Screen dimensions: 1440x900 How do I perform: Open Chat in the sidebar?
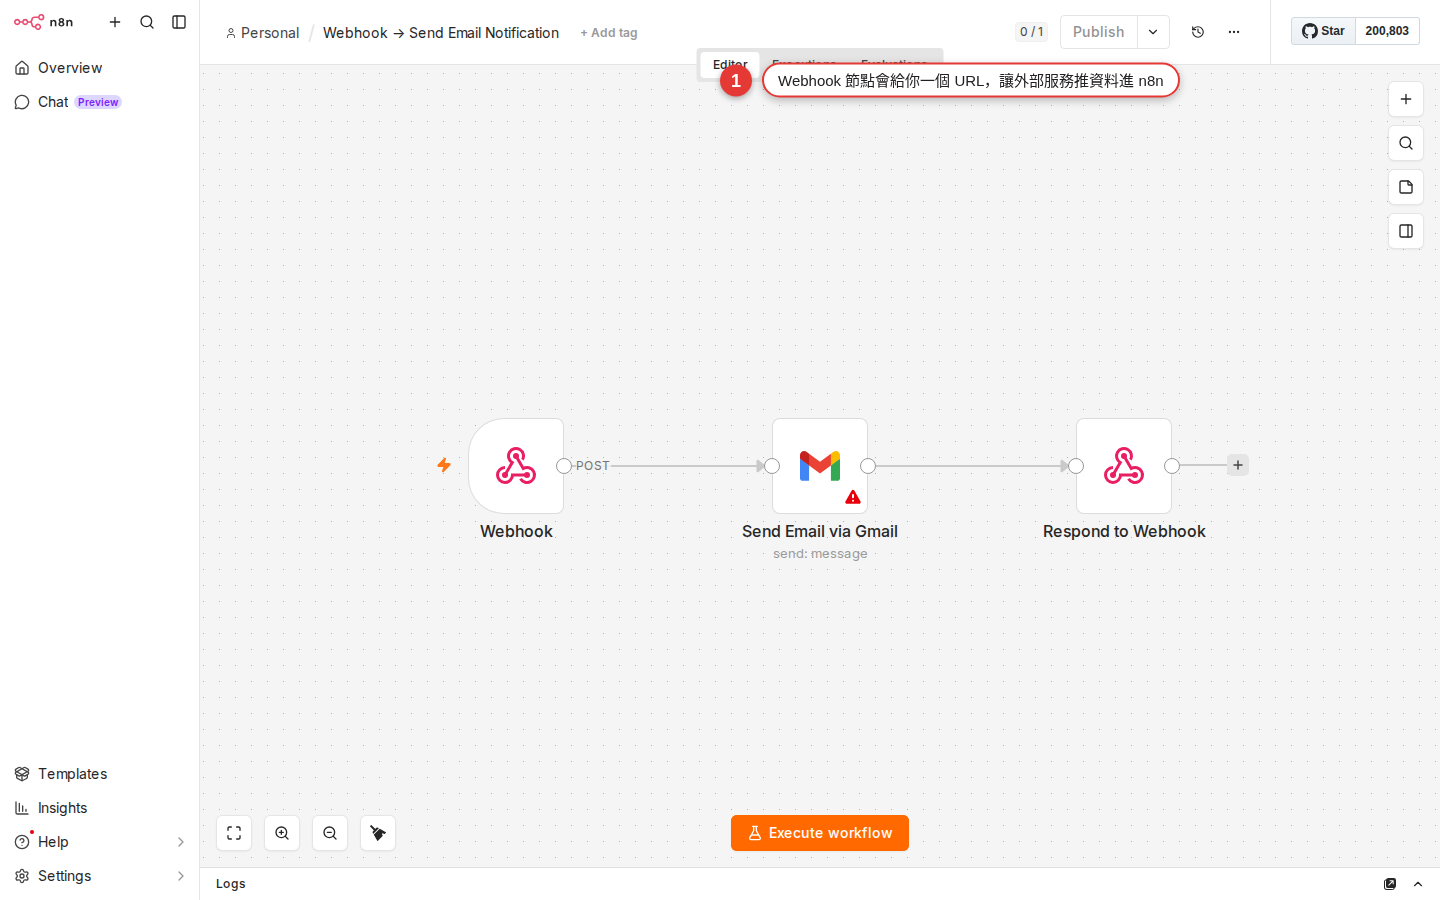[100, 102]
